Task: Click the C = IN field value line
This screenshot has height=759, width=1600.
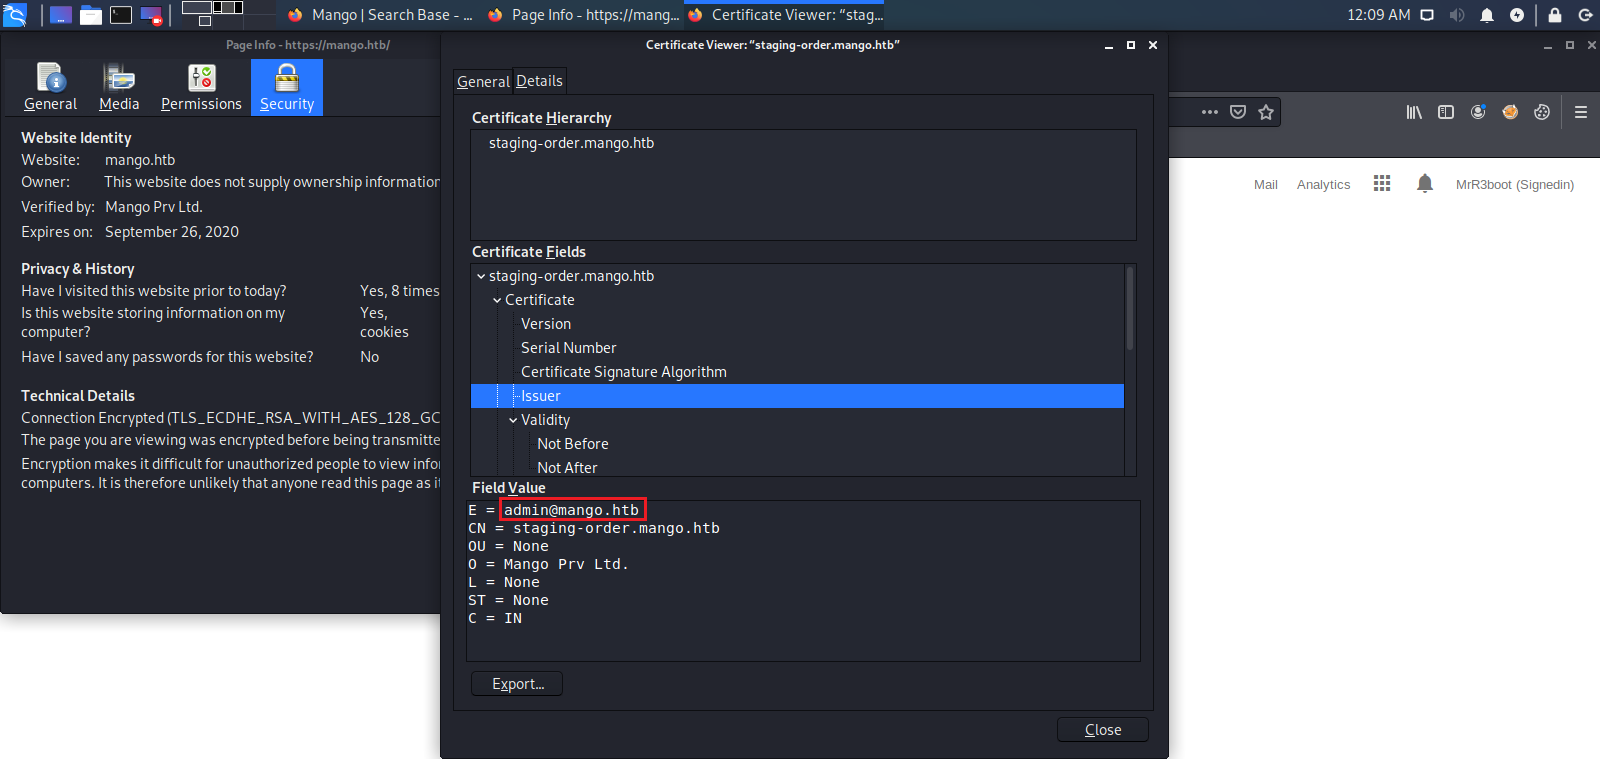Action: click(x=495, y=618)
